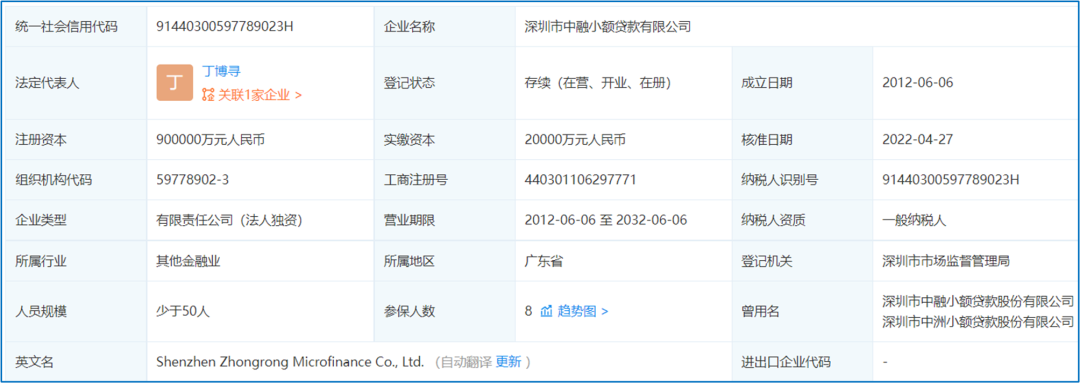
Task: Open 关联1家企业 link
Action: (260, 95)
